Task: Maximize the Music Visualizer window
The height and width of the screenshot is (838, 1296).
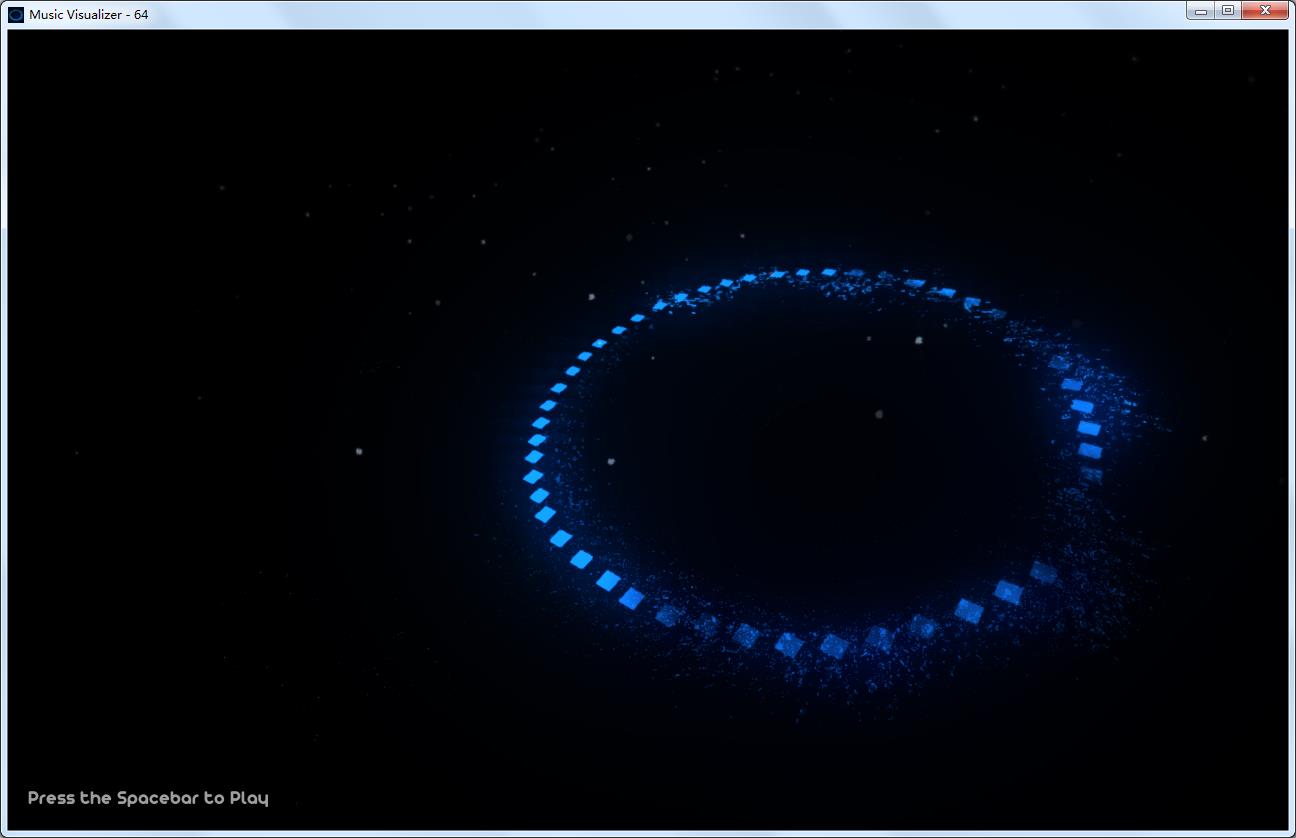Action: point(1227,11)
